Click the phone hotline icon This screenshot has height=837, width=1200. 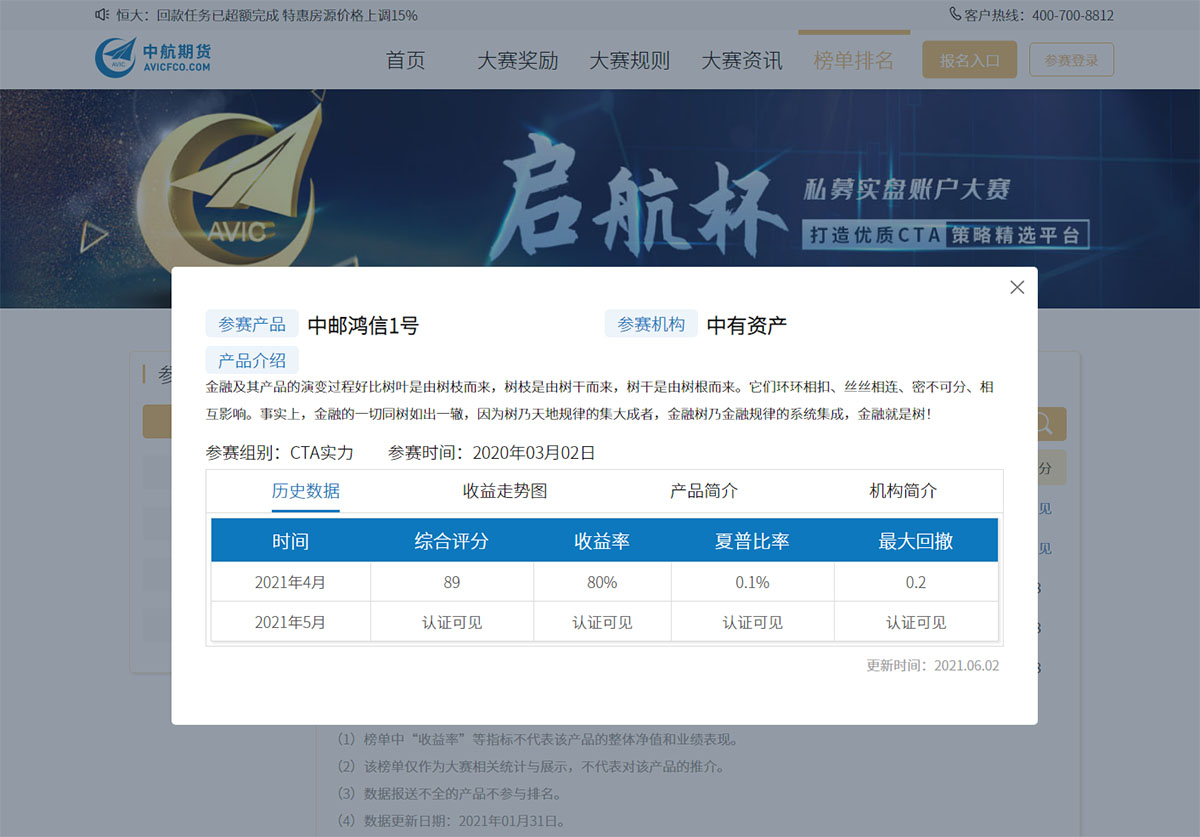tap(955, 15)
